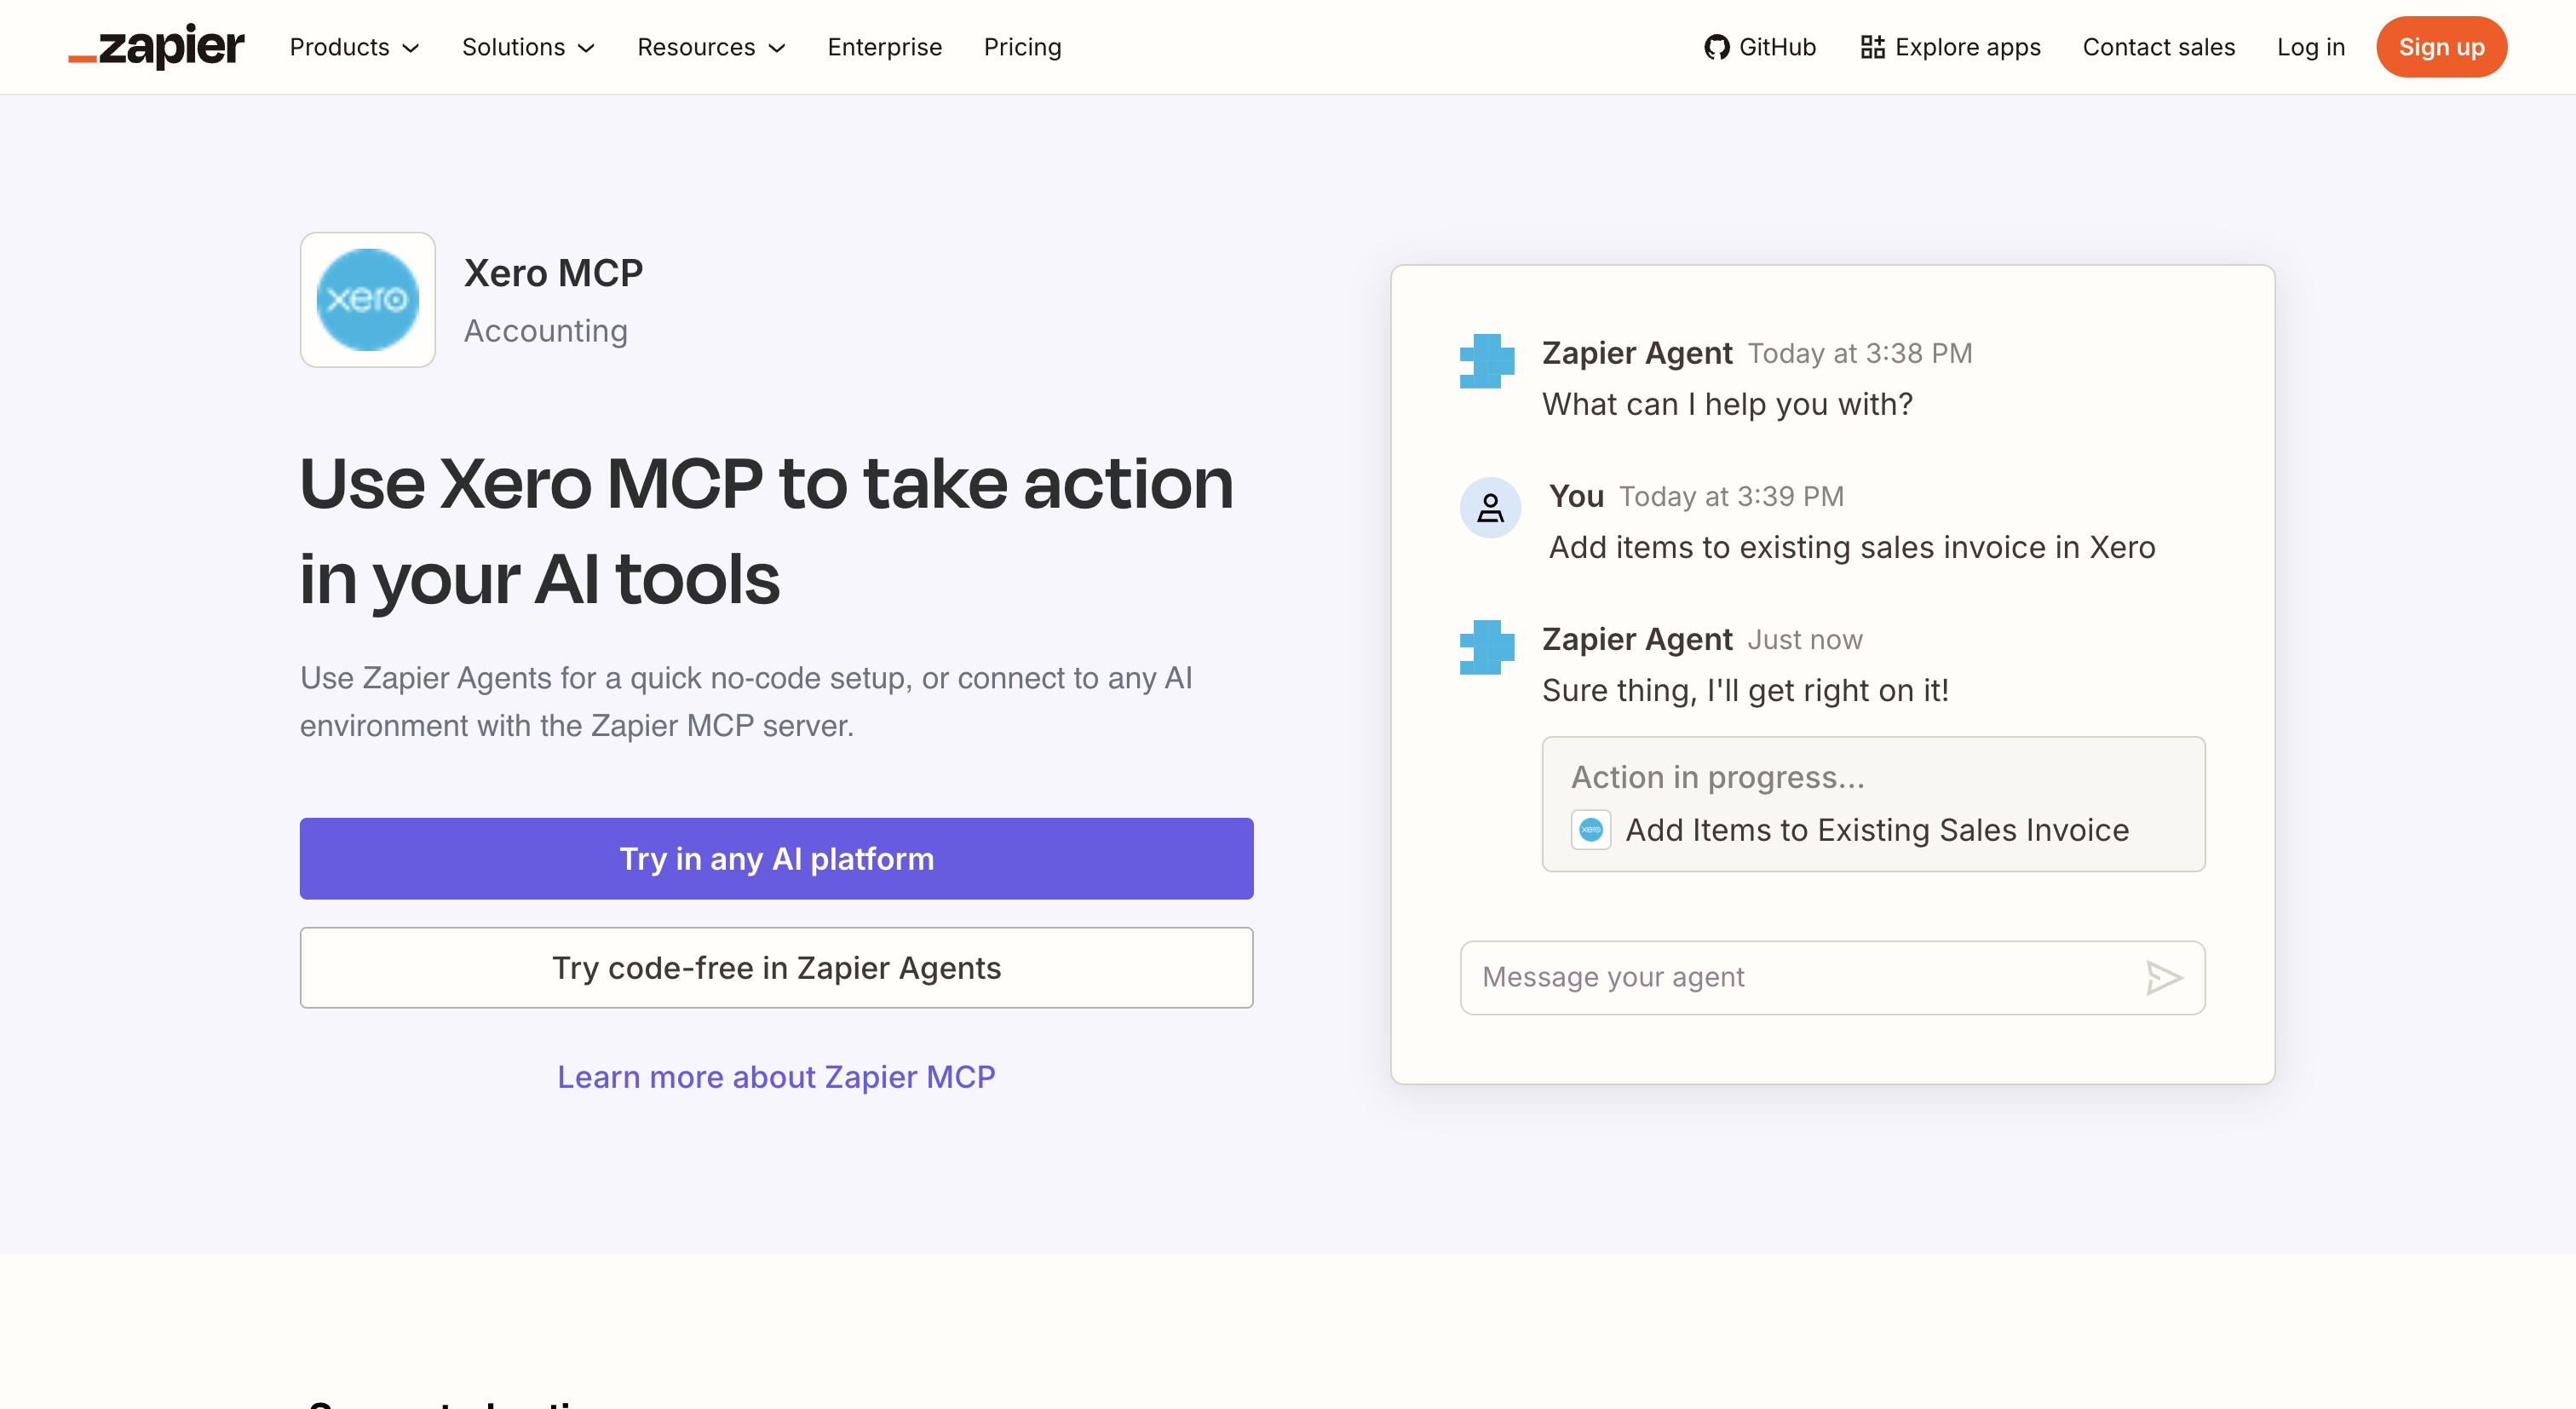Click 'Today at 3:39 PM' timestamp

1731,496
